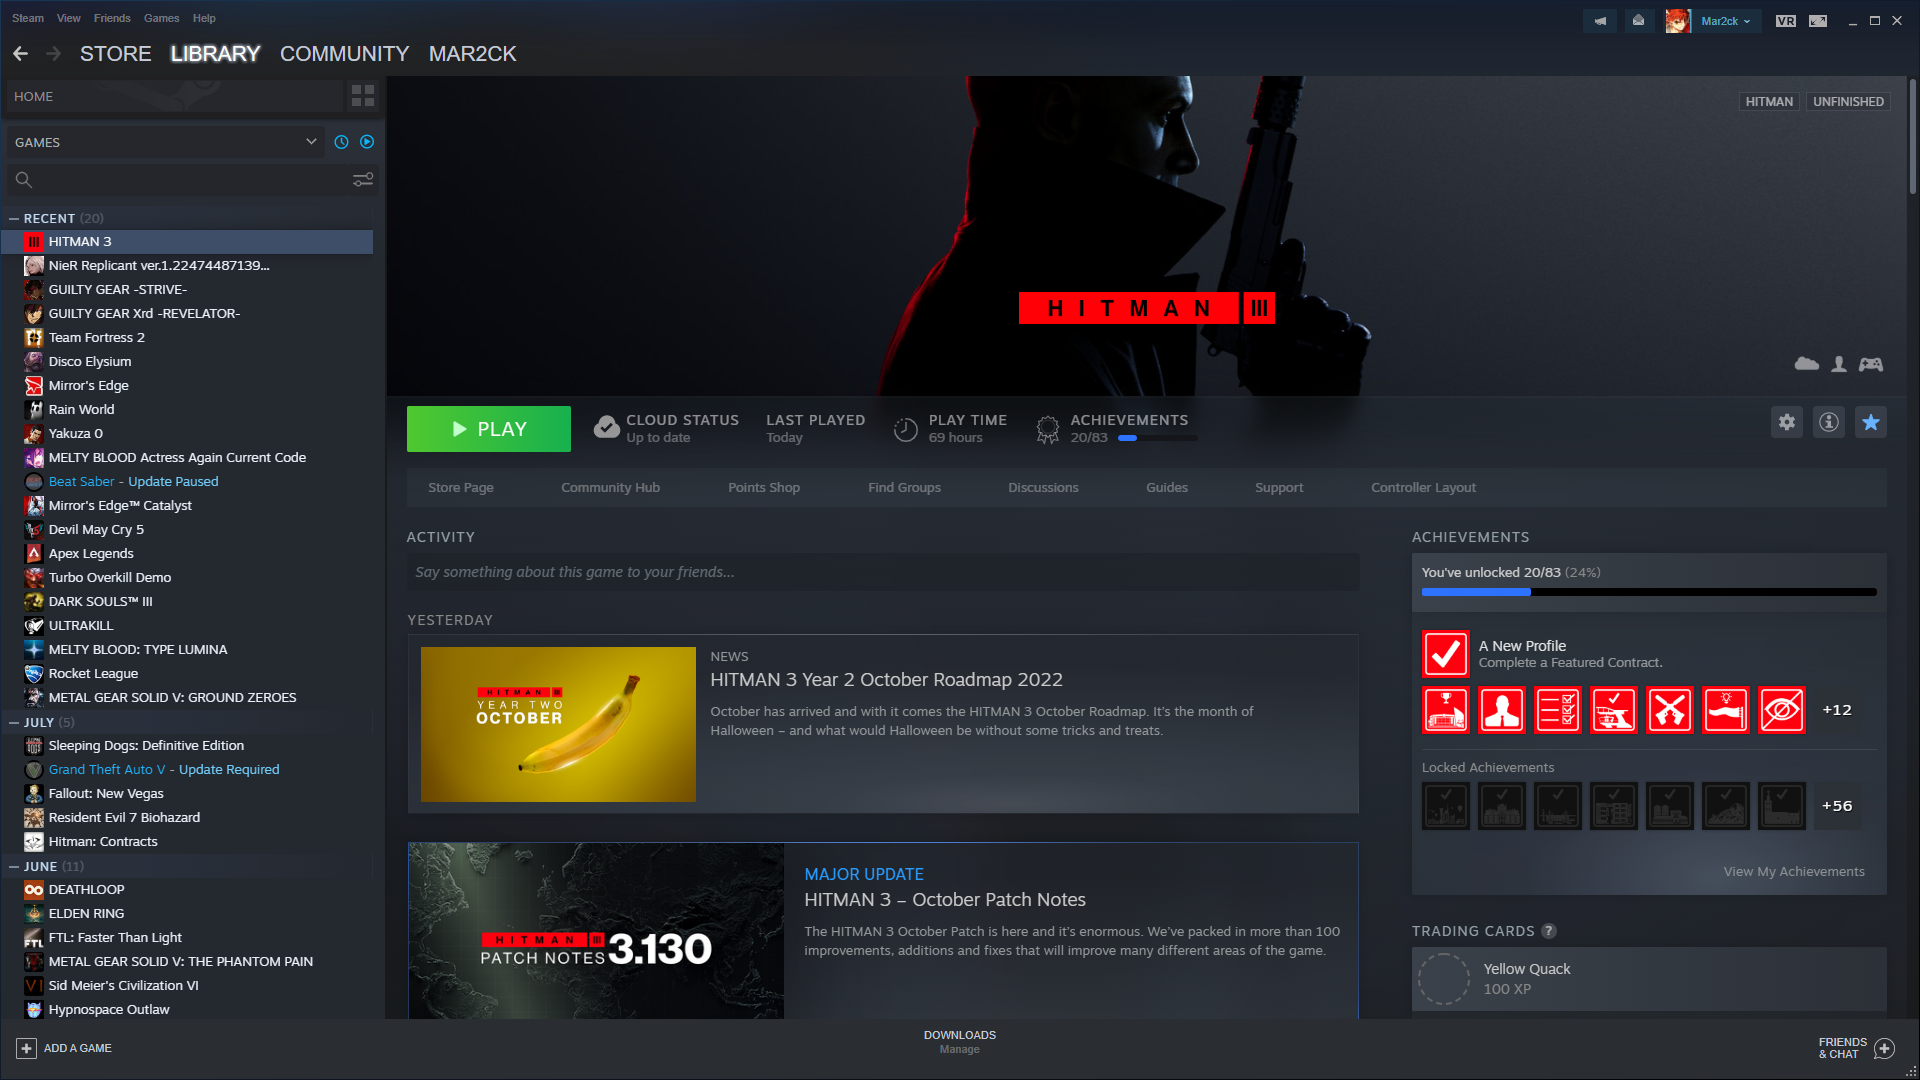Collapse the JULY category
The height and width of the screenshot is (1080, 1920).
(14, 722)
